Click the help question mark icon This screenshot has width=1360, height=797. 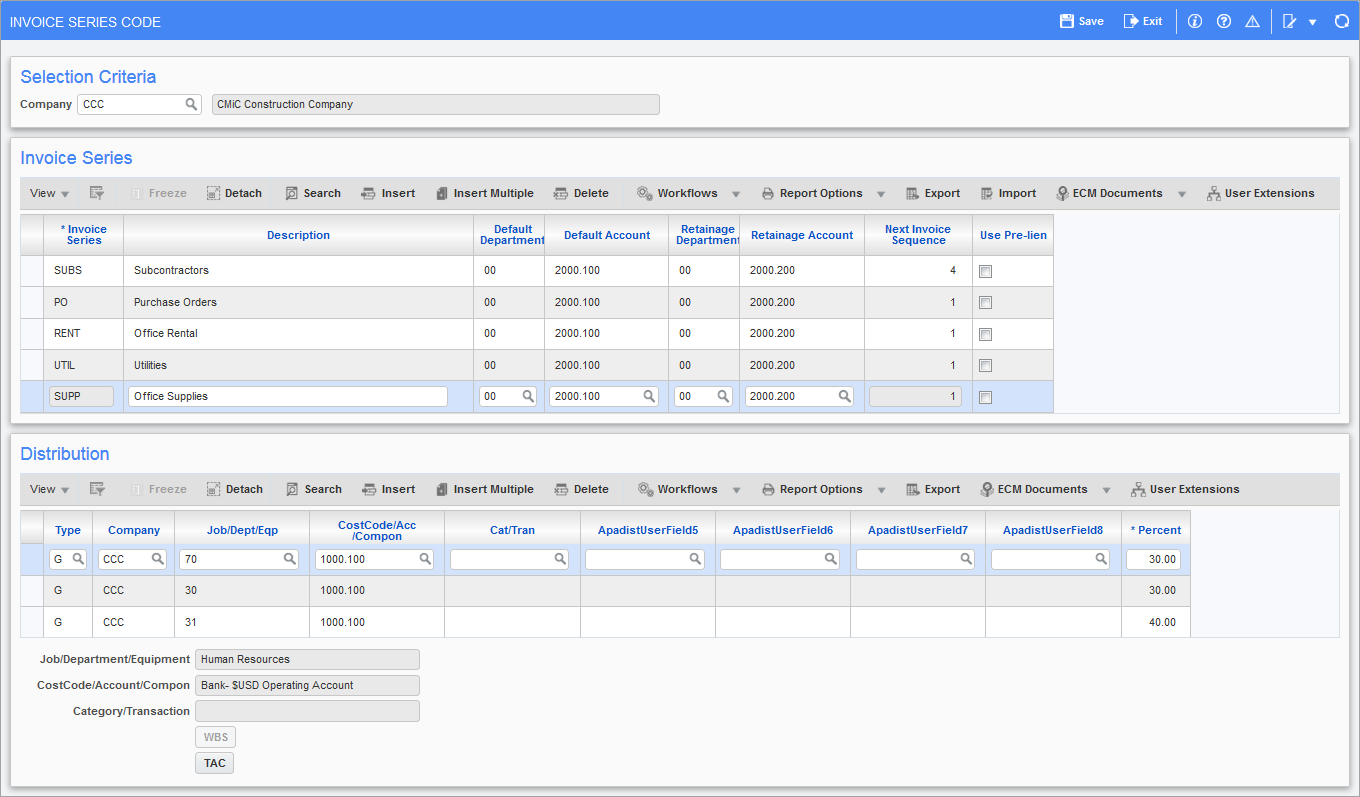point(1224,20)
